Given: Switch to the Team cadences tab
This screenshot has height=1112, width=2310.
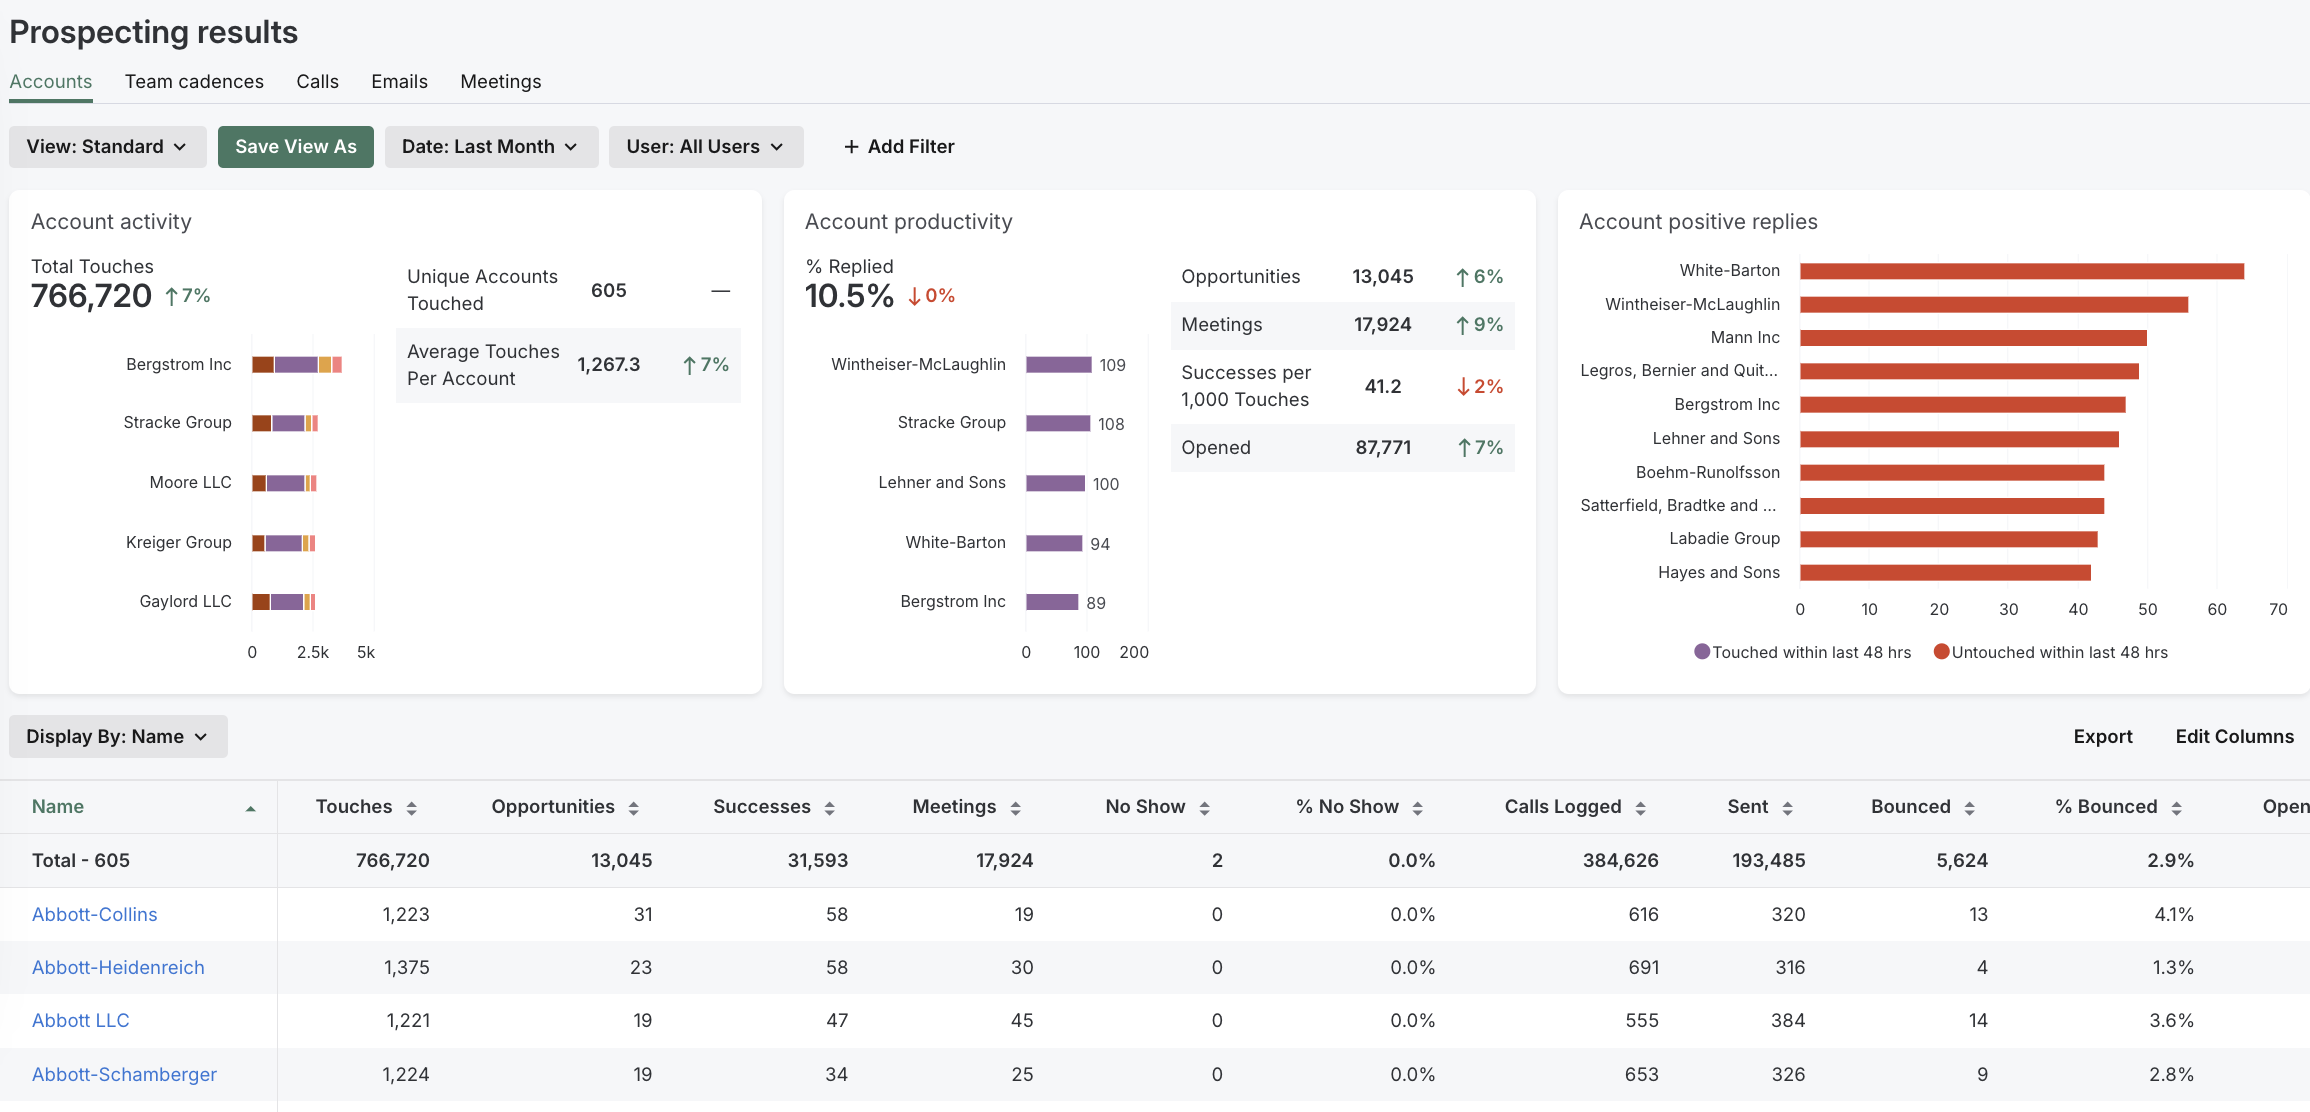Looking at the screenshot, I should 194,81.
